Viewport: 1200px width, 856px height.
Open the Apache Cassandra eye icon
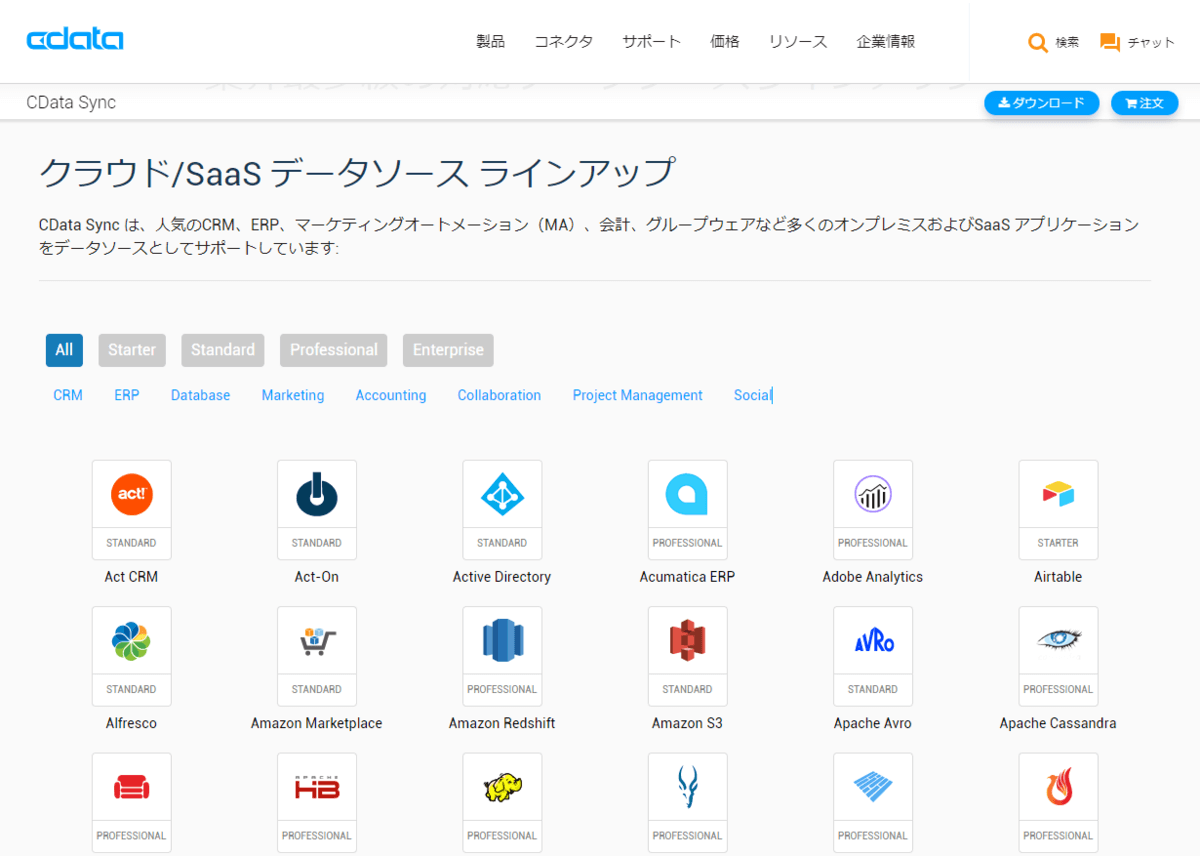pos(1058,640)
